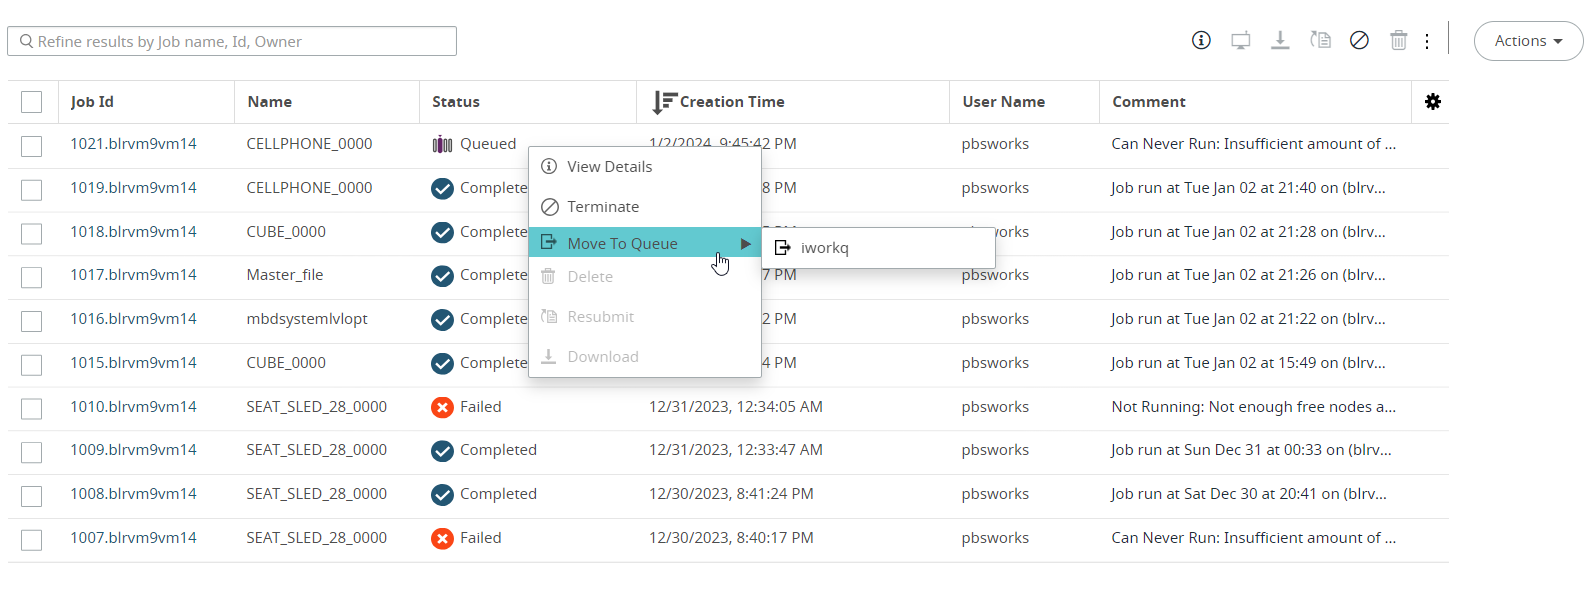The height and width of the screenshot is (593, 1588).
Task: Select checkbox for job 1021.blrvm9vm14
Action: pyautogui.click(x=32, y=146)
